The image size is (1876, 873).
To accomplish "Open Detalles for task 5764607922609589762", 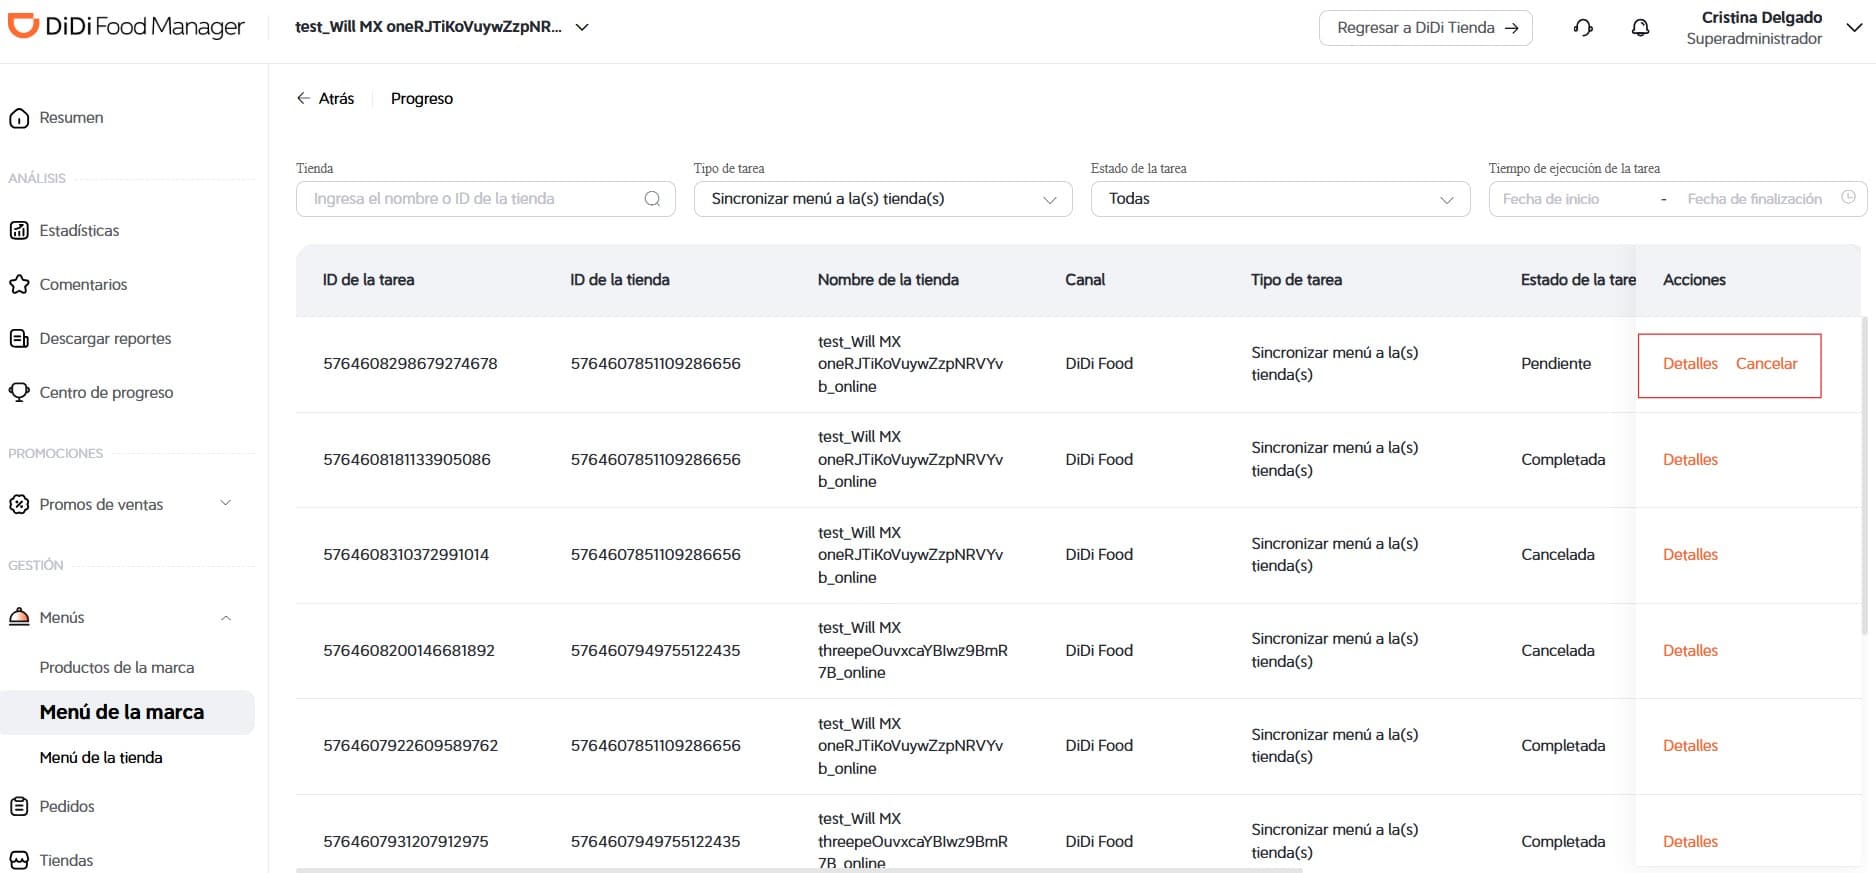I will [1690, 746].
